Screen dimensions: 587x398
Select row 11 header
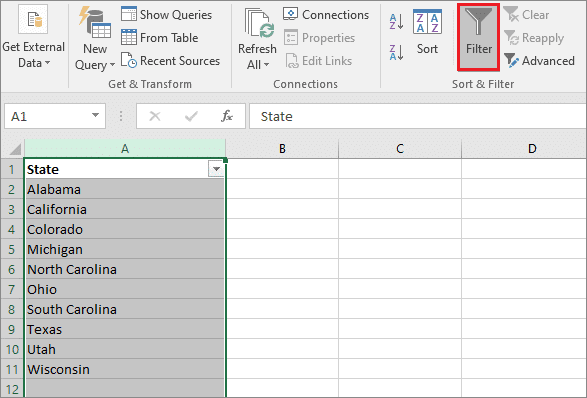[12, 369]
